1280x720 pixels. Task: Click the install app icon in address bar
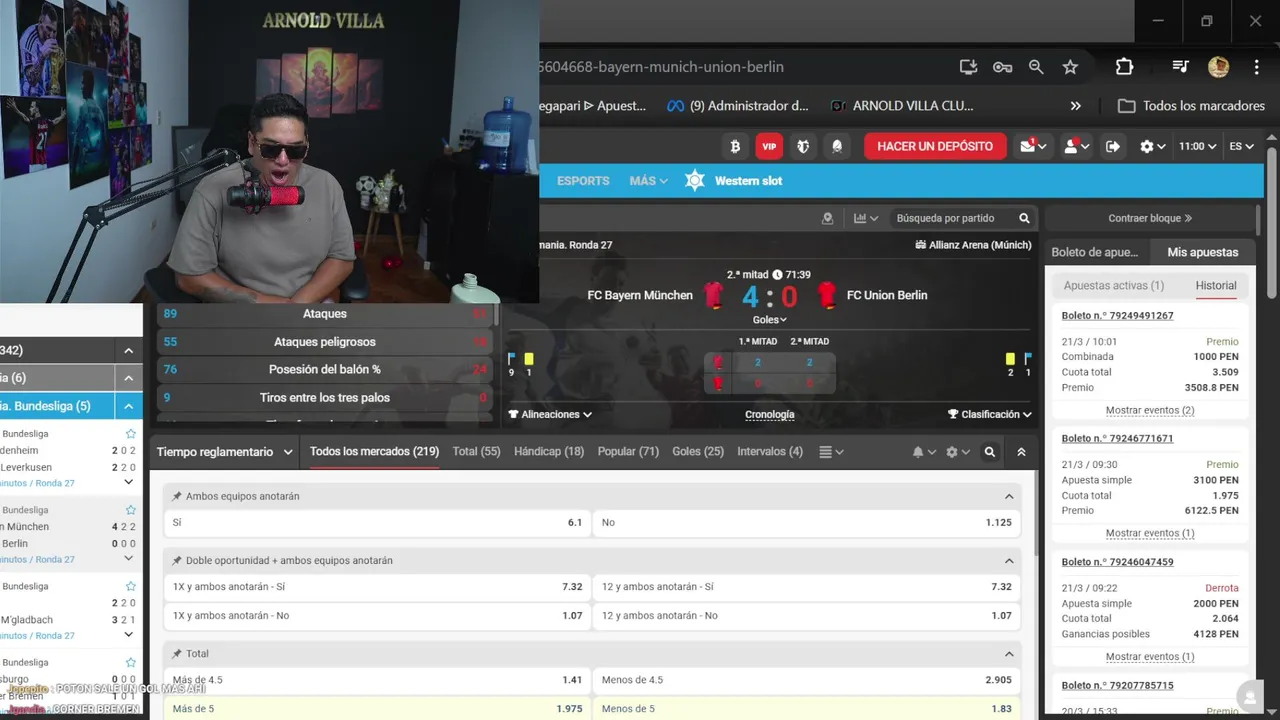point(968,67)
